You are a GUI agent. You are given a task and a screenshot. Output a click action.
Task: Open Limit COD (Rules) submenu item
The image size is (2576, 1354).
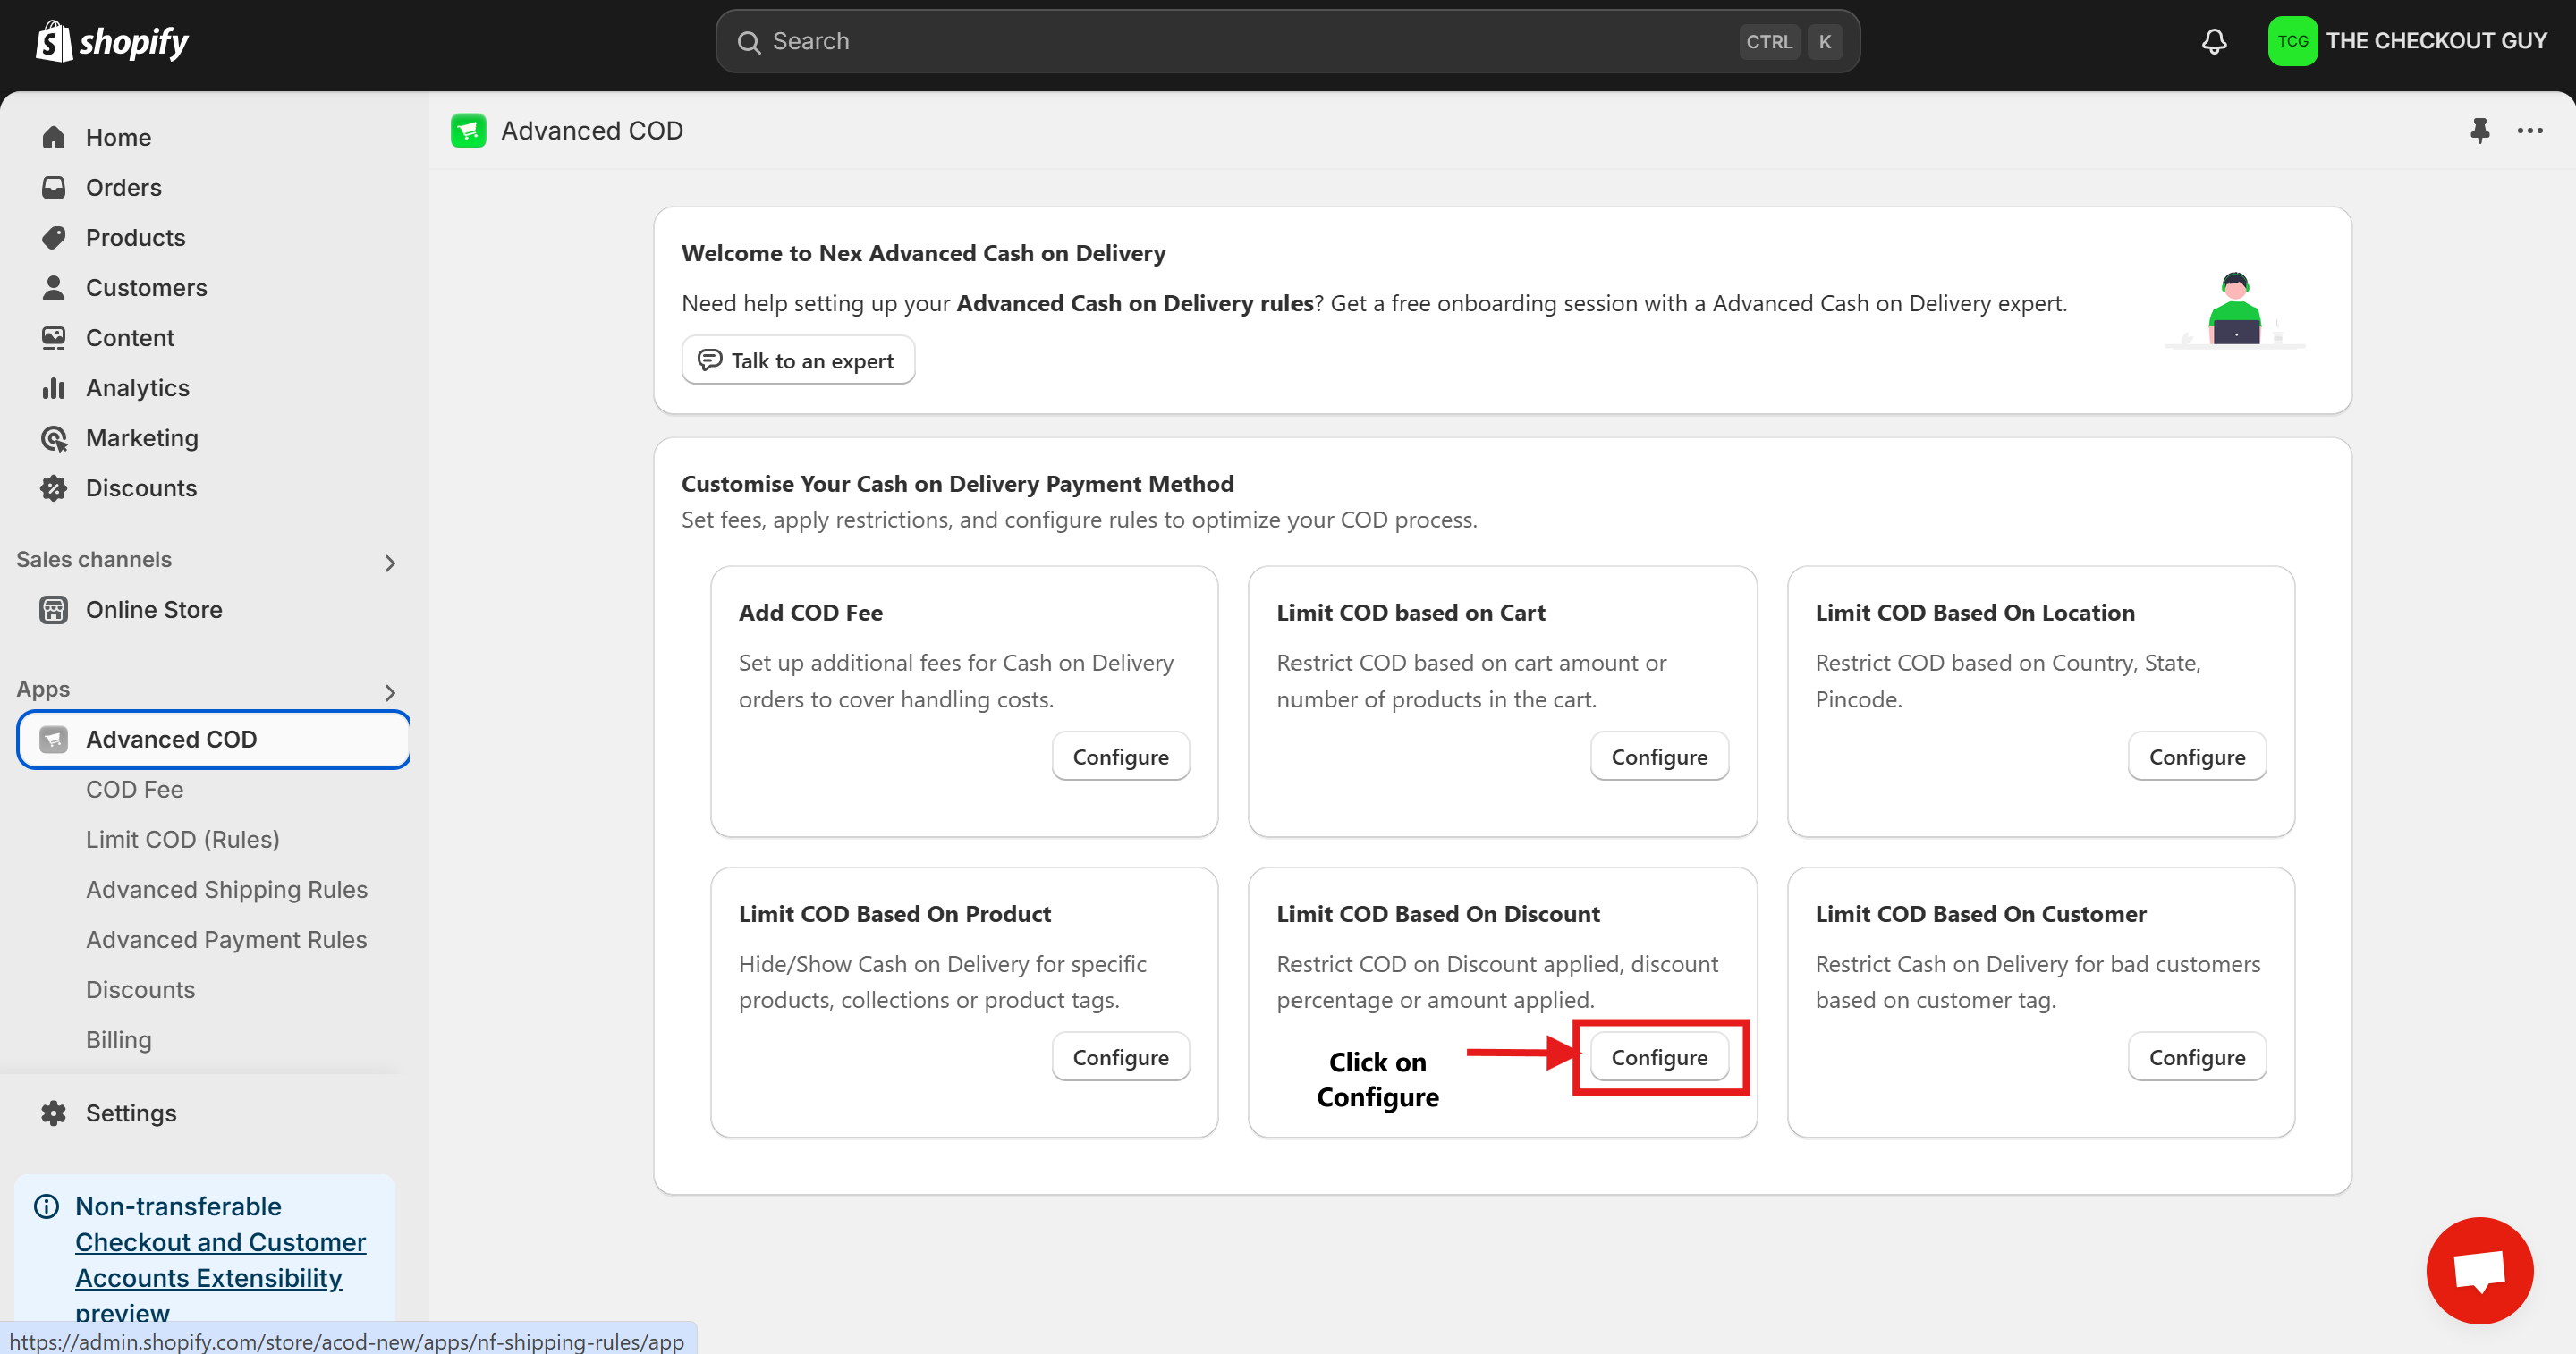click(x=183, y=839)
